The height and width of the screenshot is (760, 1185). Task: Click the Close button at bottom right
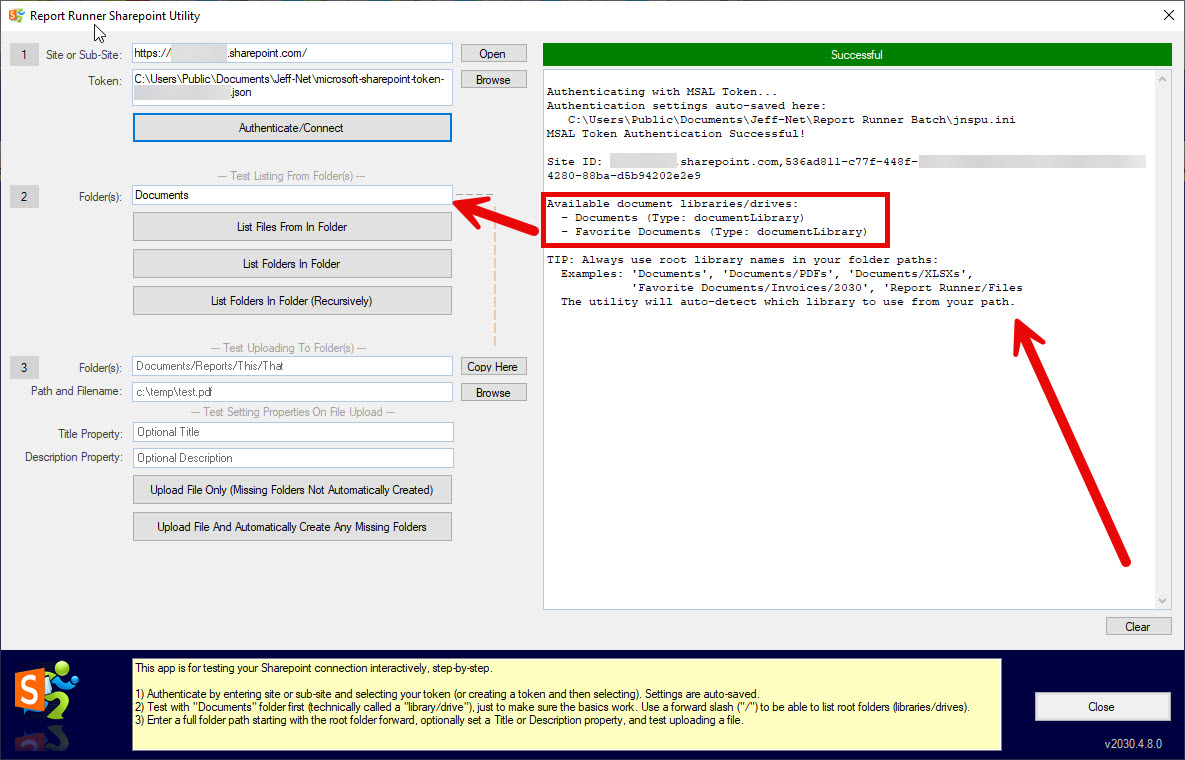pos(1101,707)
